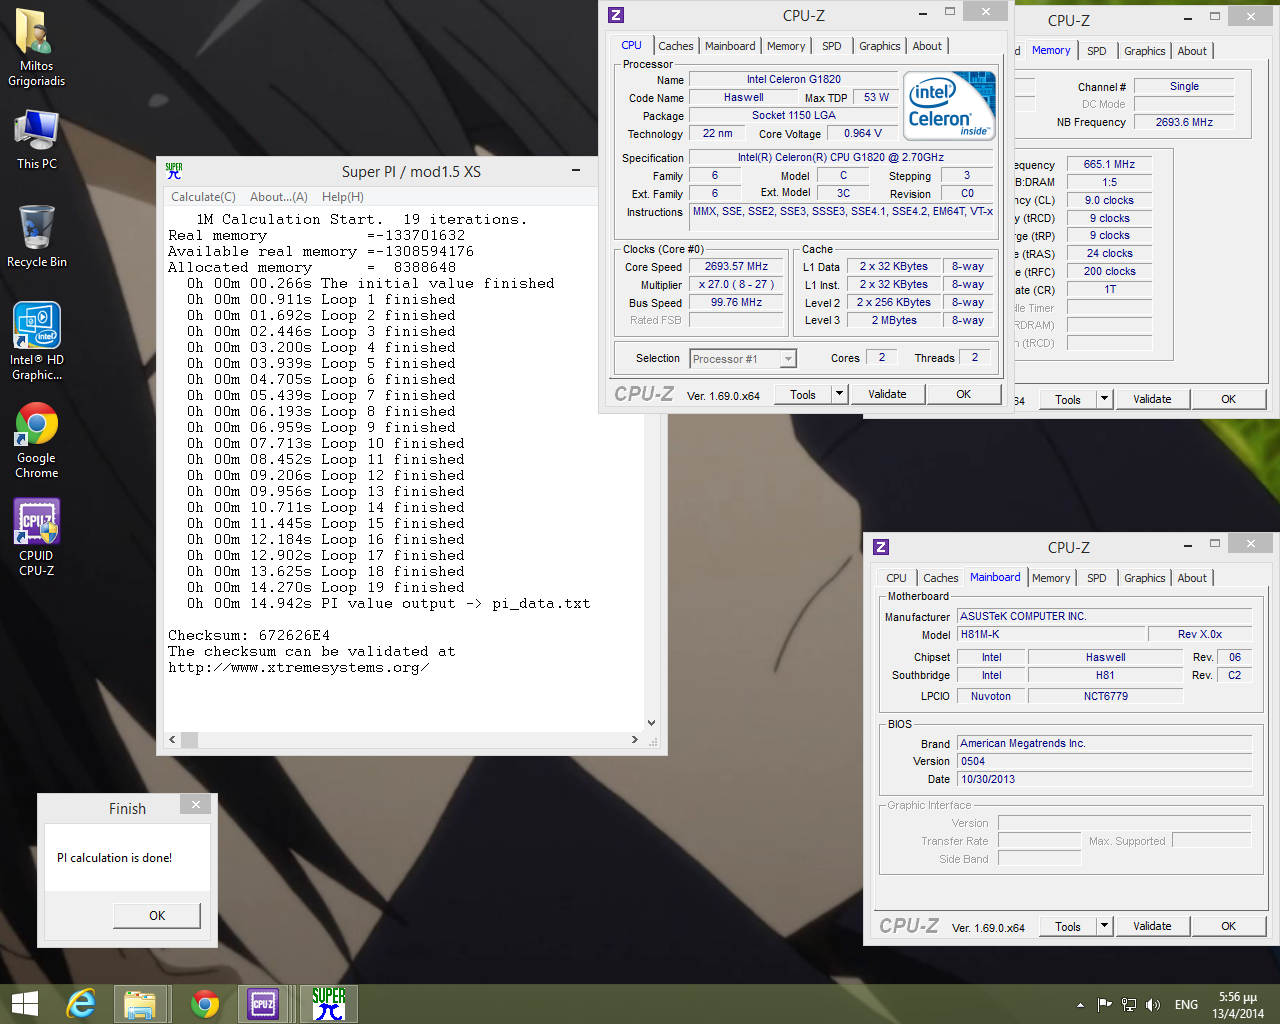Click the Z icon of the Mainboard CPU-Z window
Image resolution: width=1280 pixels, height=1024 pixels.
point(881,547)
